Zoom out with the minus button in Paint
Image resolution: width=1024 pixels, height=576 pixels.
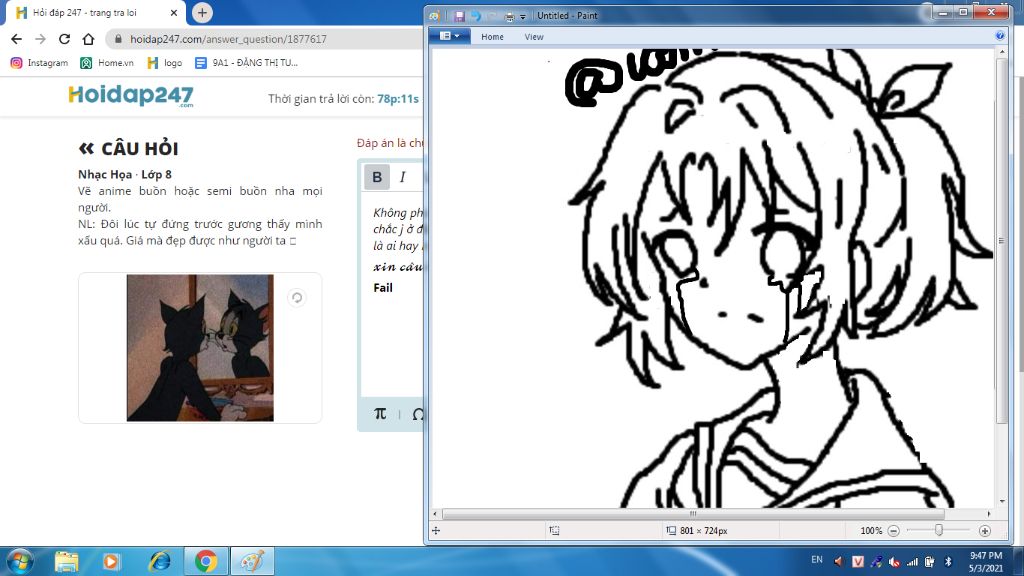click(x=893, y=531)
